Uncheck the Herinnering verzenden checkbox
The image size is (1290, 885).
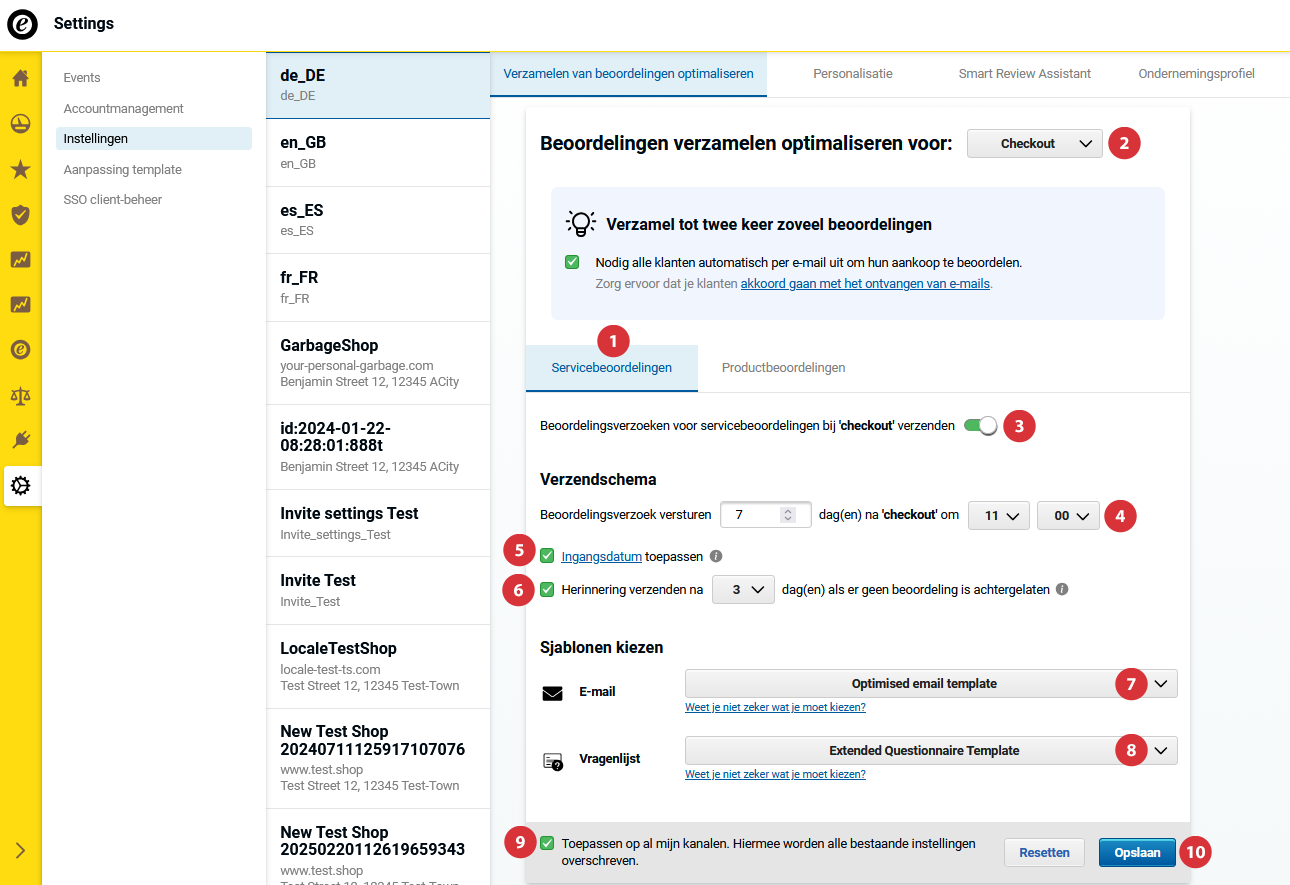coord(547,589)
